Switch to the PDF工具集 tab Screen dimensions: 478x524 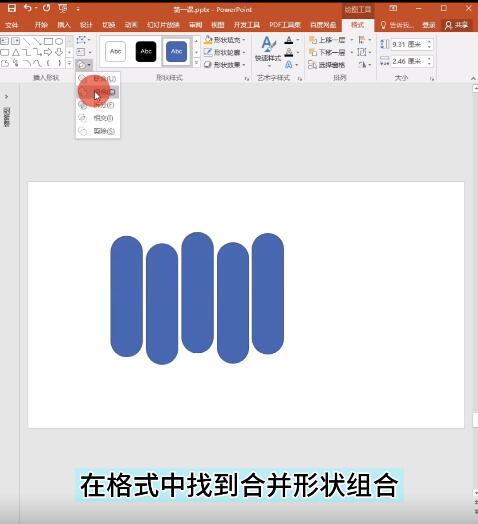coord(285,25)
